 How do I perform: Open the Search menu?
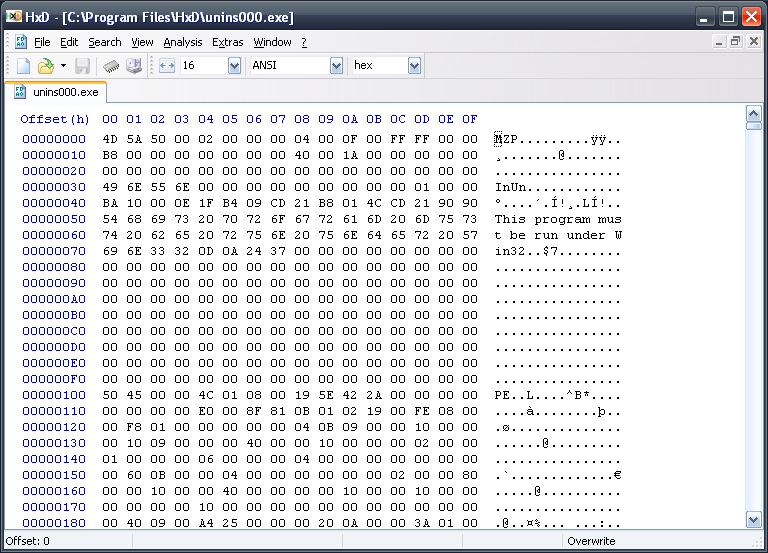105,43
